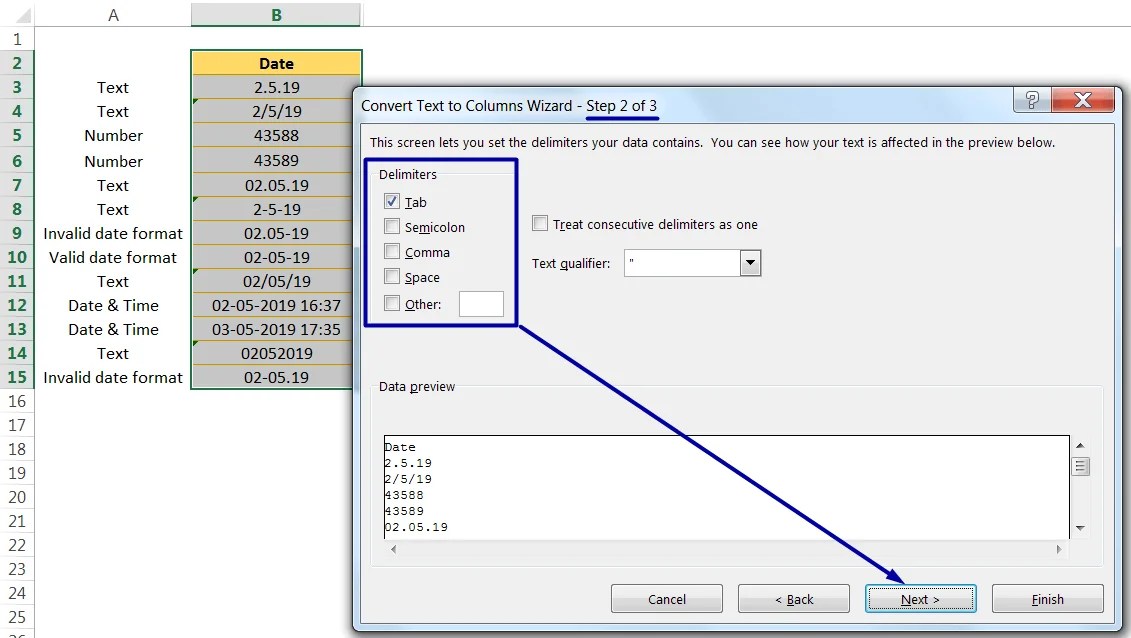
Task: Enable the Space delimiter
Action: pos(392,278)
